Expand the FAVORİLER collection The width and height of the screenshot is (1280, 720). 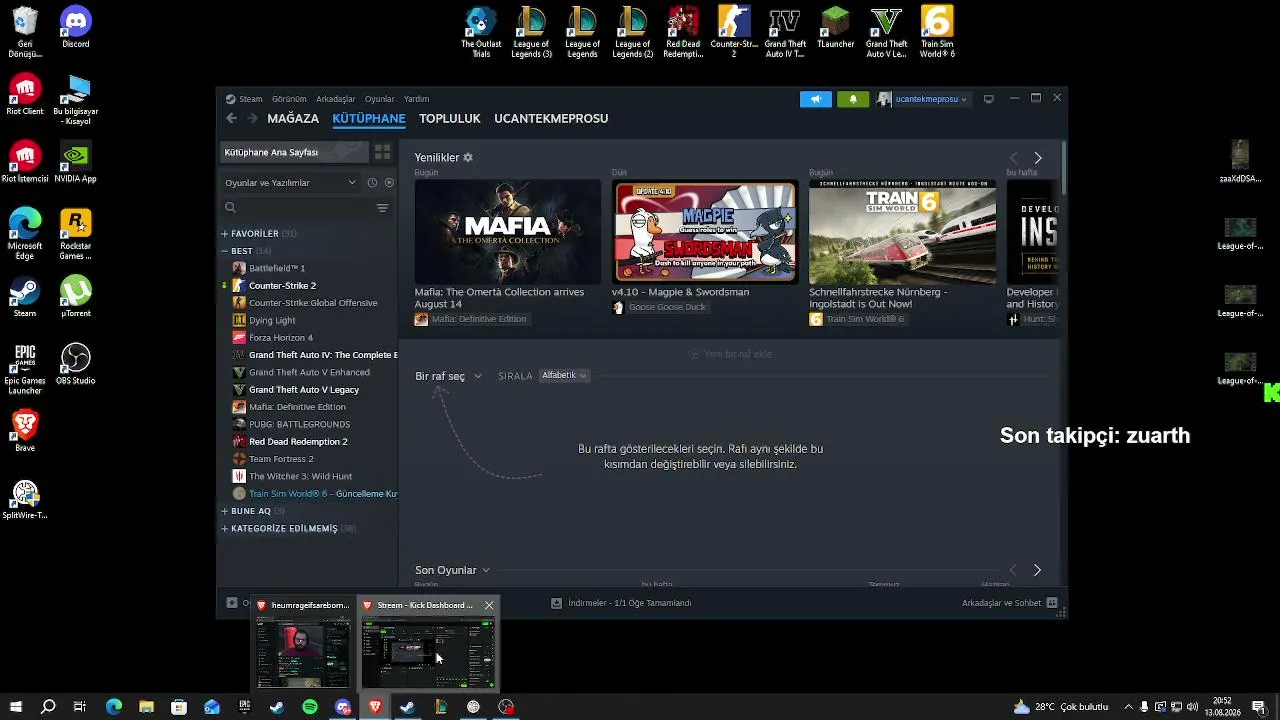(225, 233)
